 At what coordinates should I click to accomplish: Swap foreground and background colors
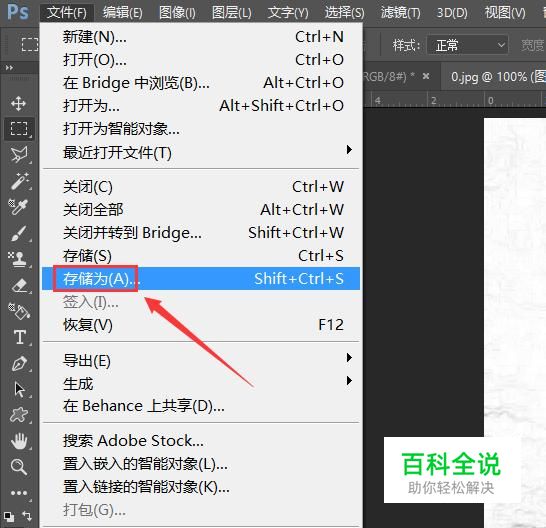click(x=26, y=515)
